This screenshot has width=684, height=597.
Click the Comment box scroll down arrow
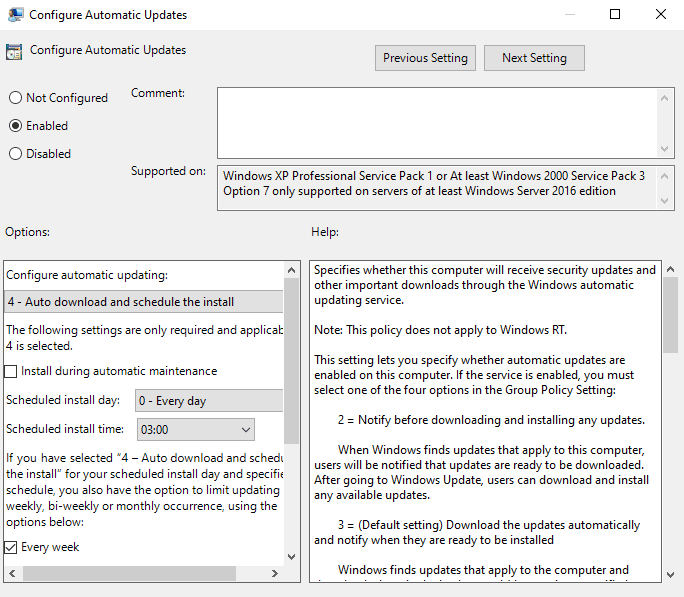click(x=664, y=149)
